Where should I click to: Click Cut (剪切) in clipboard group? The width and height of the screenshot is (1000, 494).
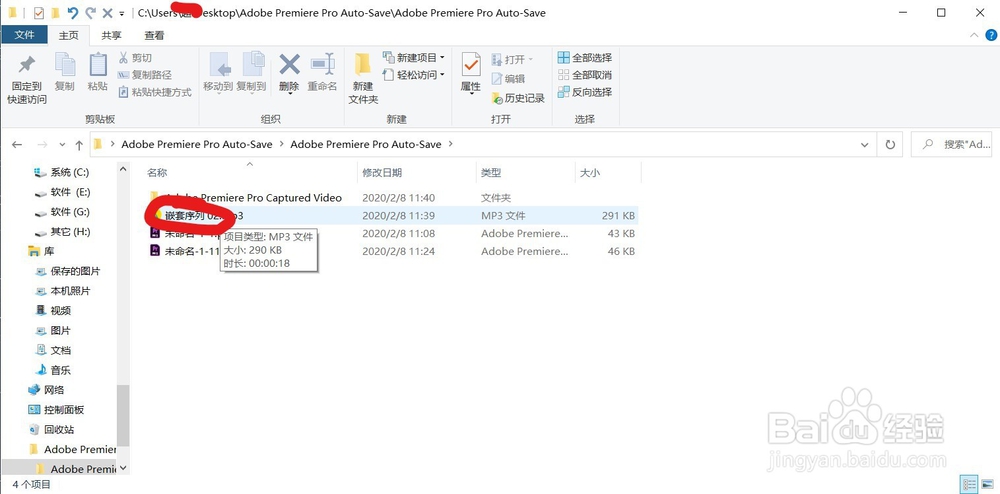tap(135, 58)
